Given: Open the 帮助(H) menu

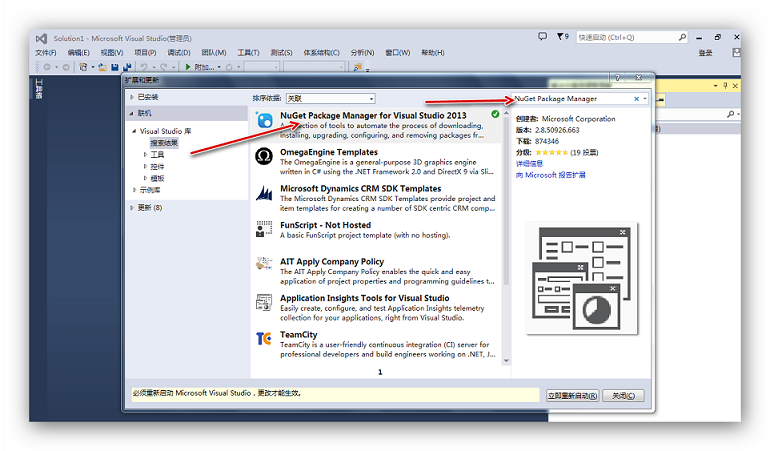Looking at the screenshot, I should pyautogui.click(x=433, y=53).
